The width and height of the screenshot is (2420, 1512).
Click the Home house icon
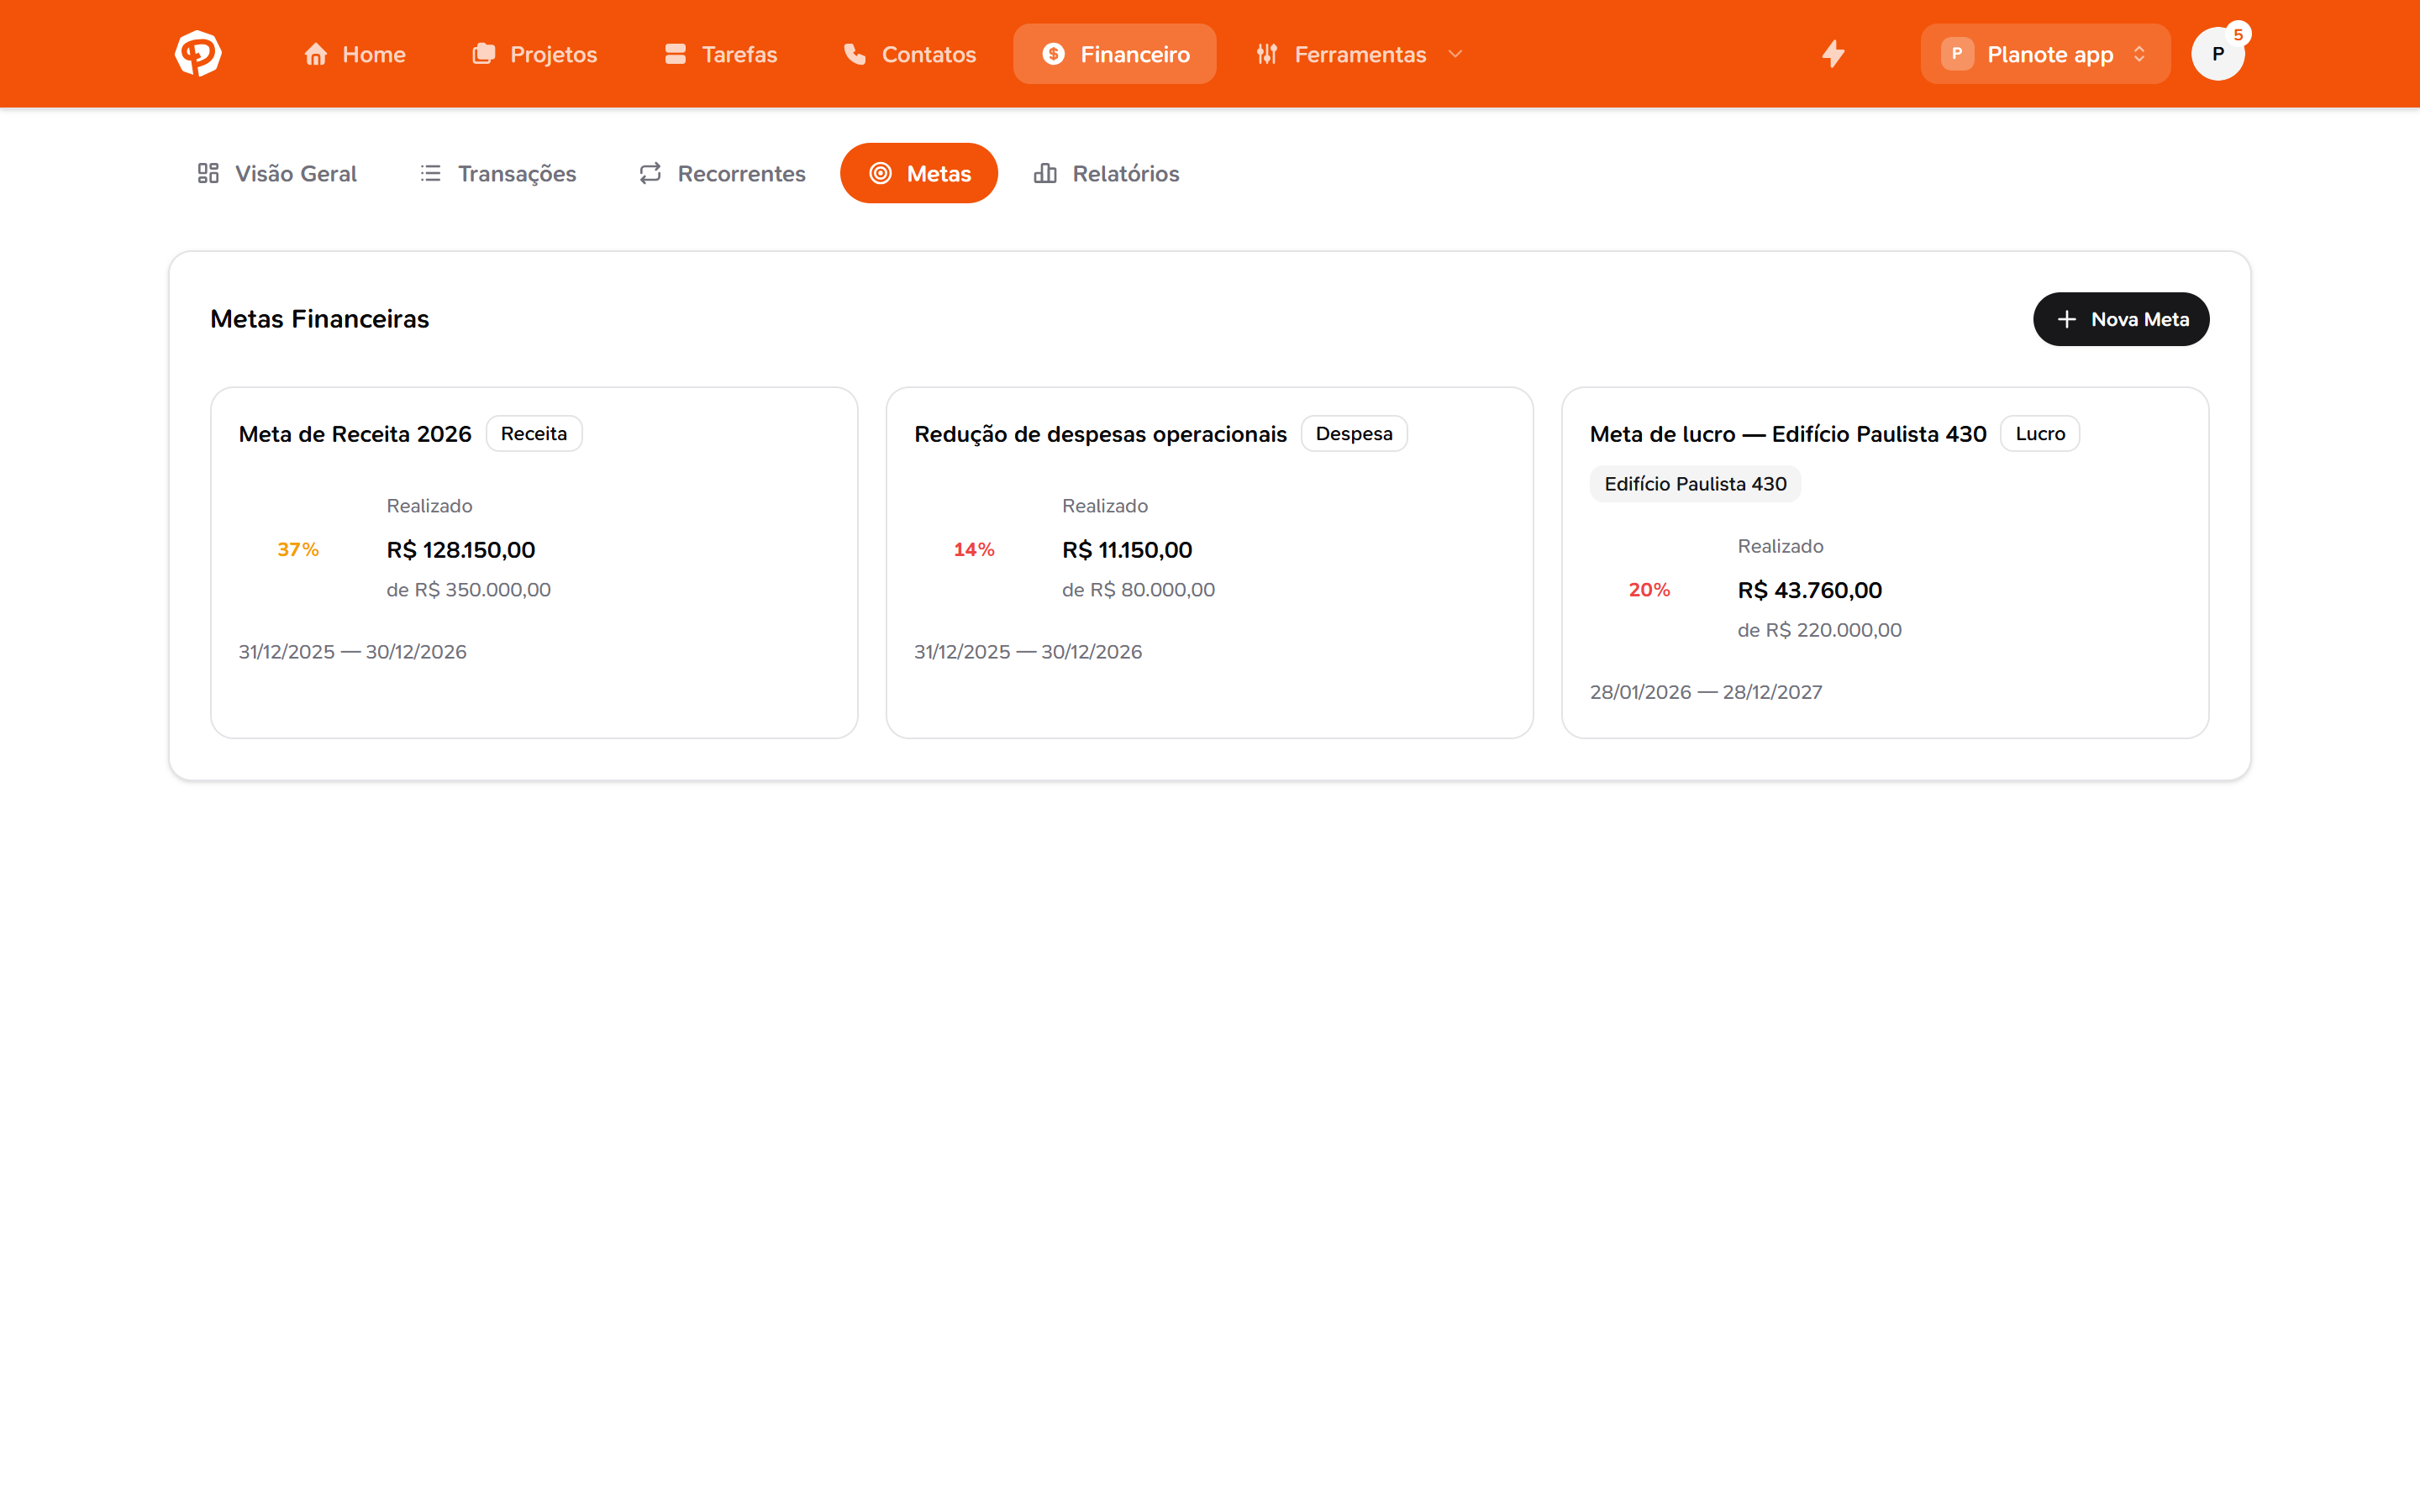coord(316,54)
